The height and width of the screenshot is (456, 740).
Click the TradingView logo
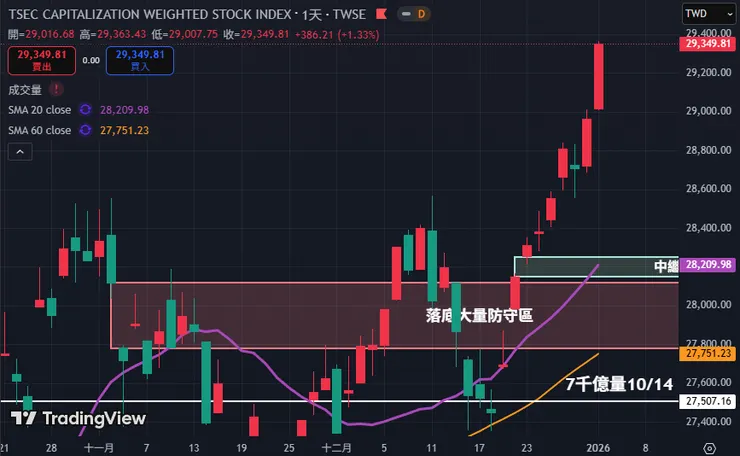pyautogui.click(x=78, y=418)
